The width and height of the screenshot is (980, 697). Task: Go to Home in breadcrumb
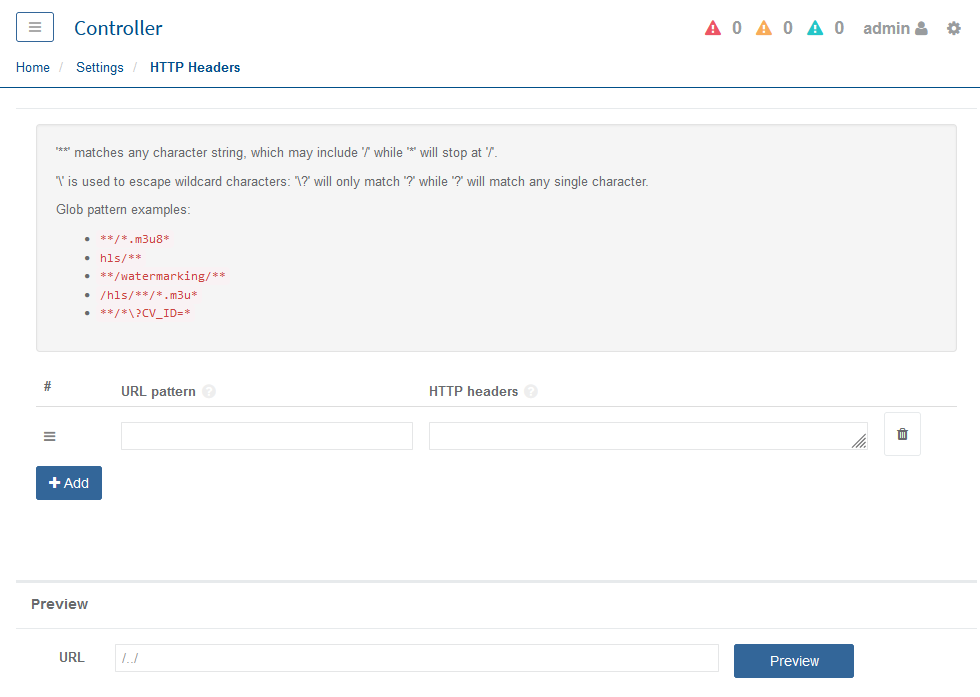click(x=33, y=68)
